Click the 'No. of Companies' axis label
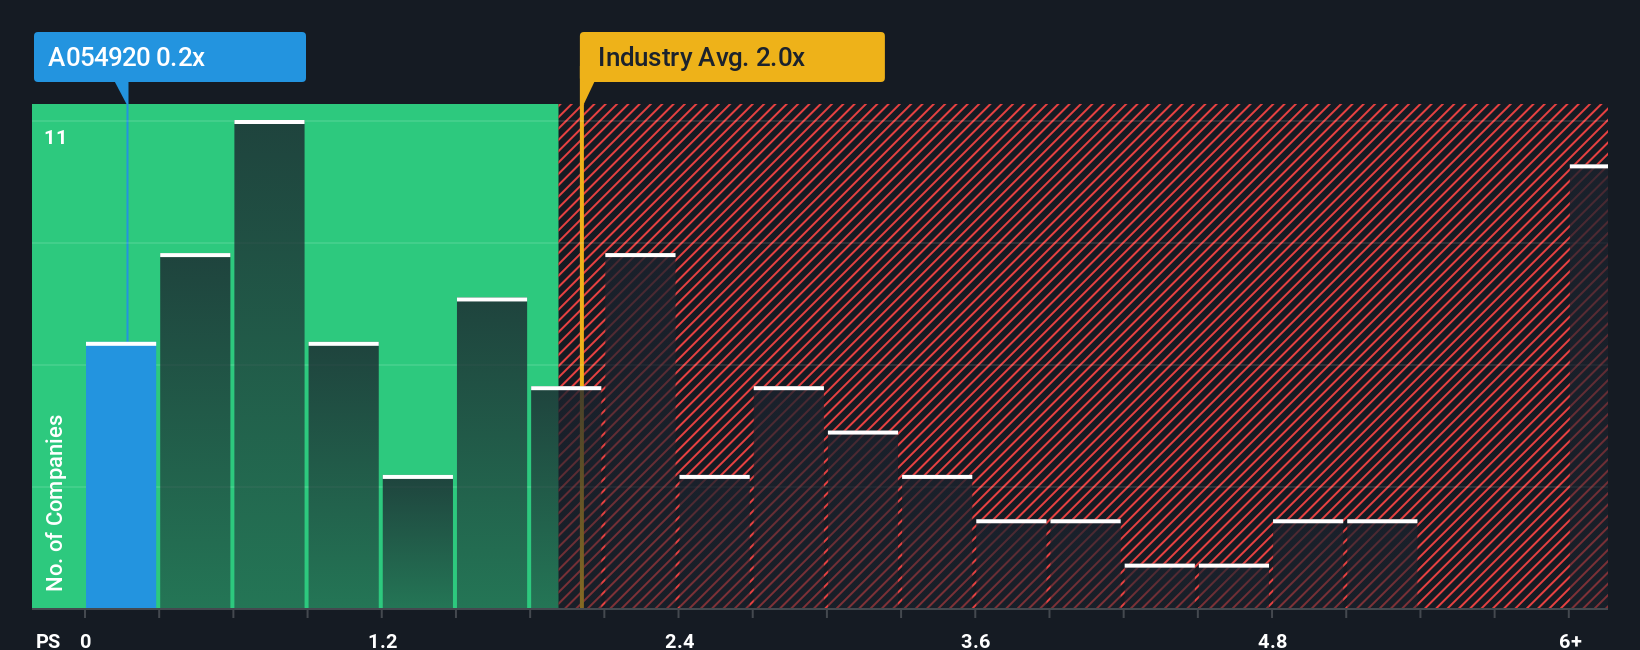 55,502
